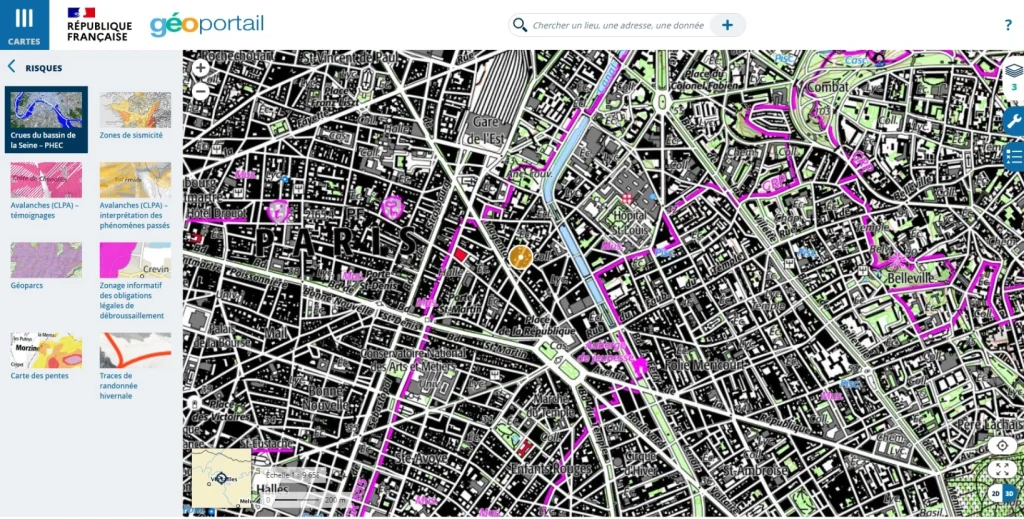Open help via the question mark
The height and width of the screenshot is (519, 1024).
(x=1008, y=25)
